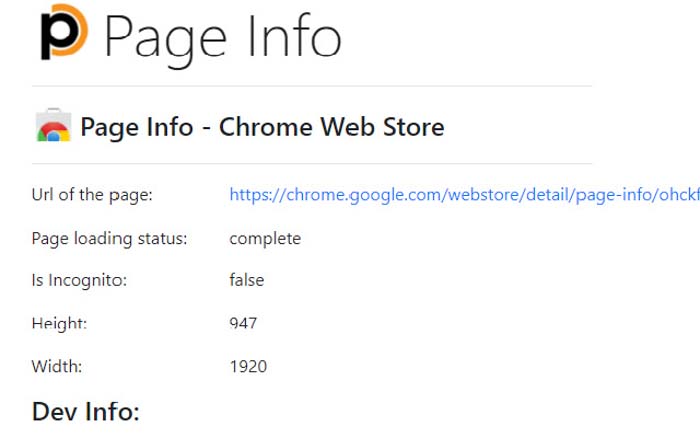Select the width value 1920

pos(248,367)
